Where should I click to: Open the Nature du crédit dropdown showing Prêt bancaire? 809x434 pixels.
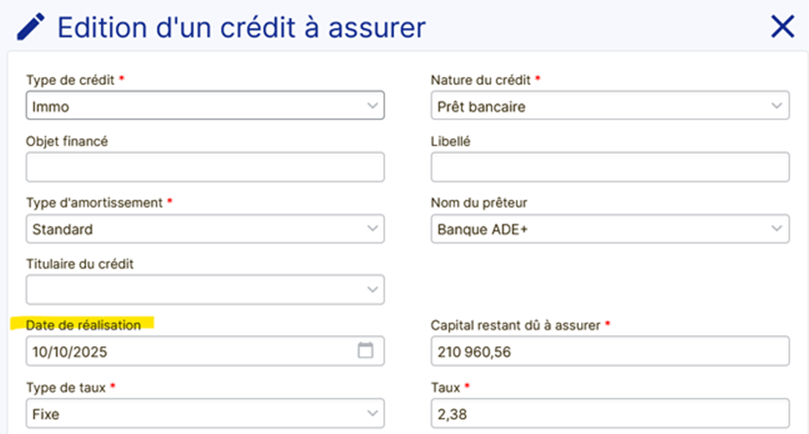tap(609, 104)
